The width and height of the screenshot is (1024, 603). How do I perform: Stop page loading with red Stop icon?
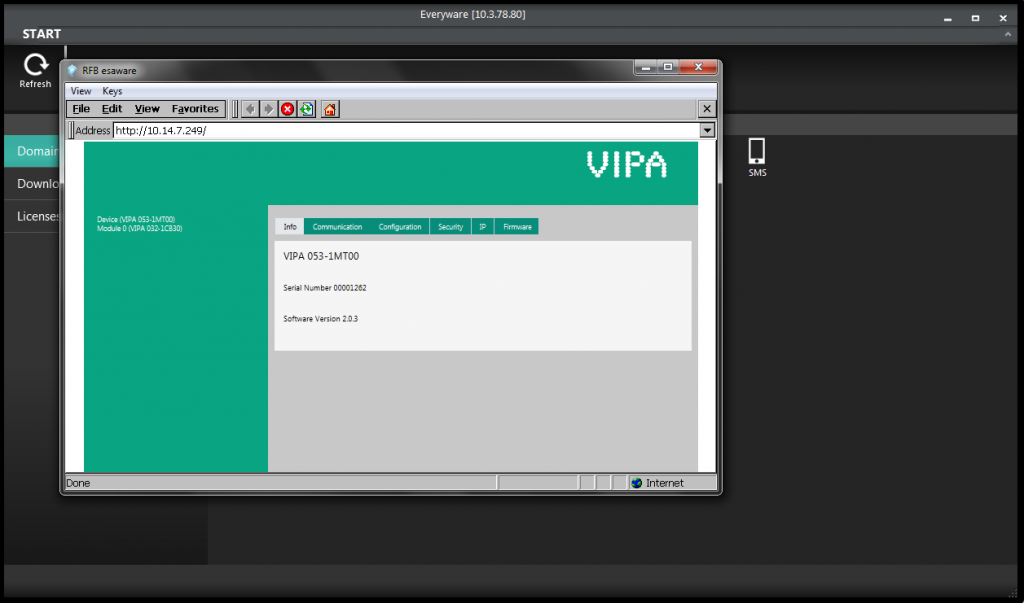[x=287, y=109]
